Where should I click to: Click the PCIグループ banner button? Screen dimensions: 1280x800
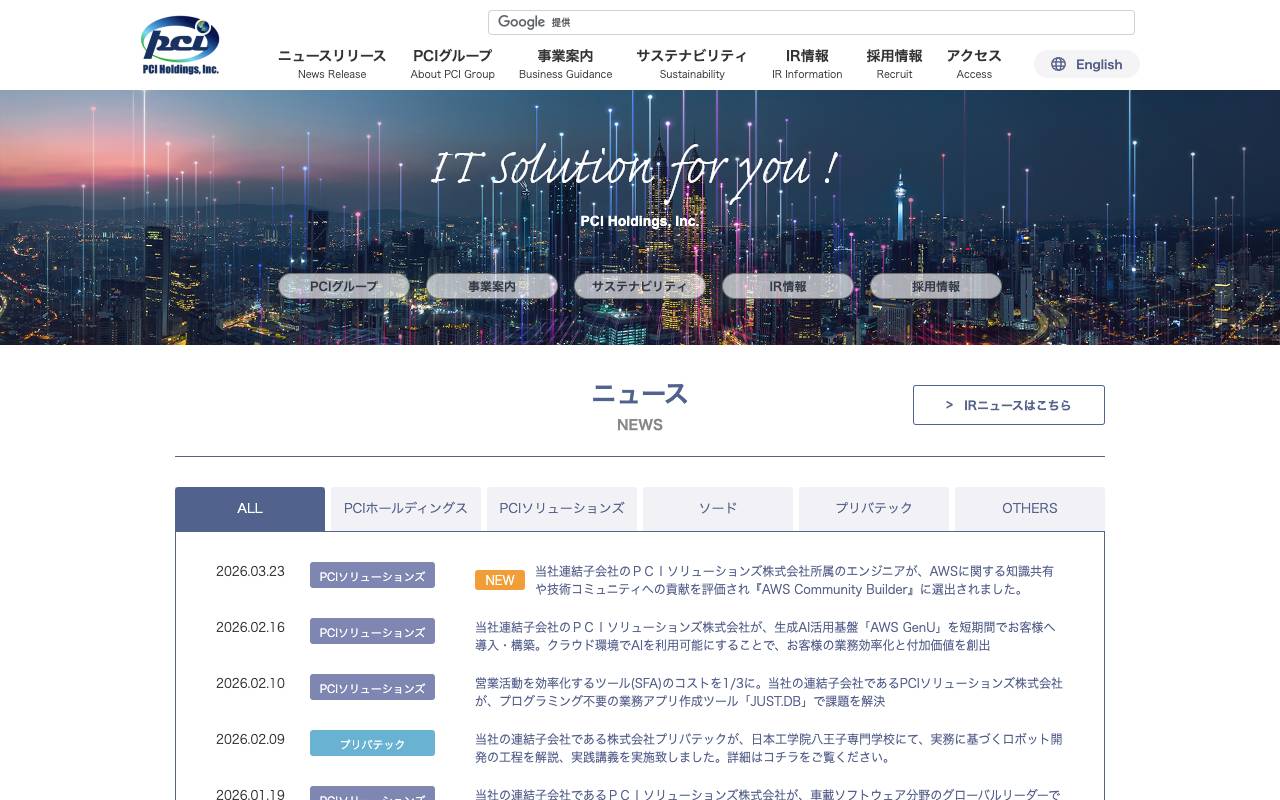pyautogui.click(x=343, y=286)
